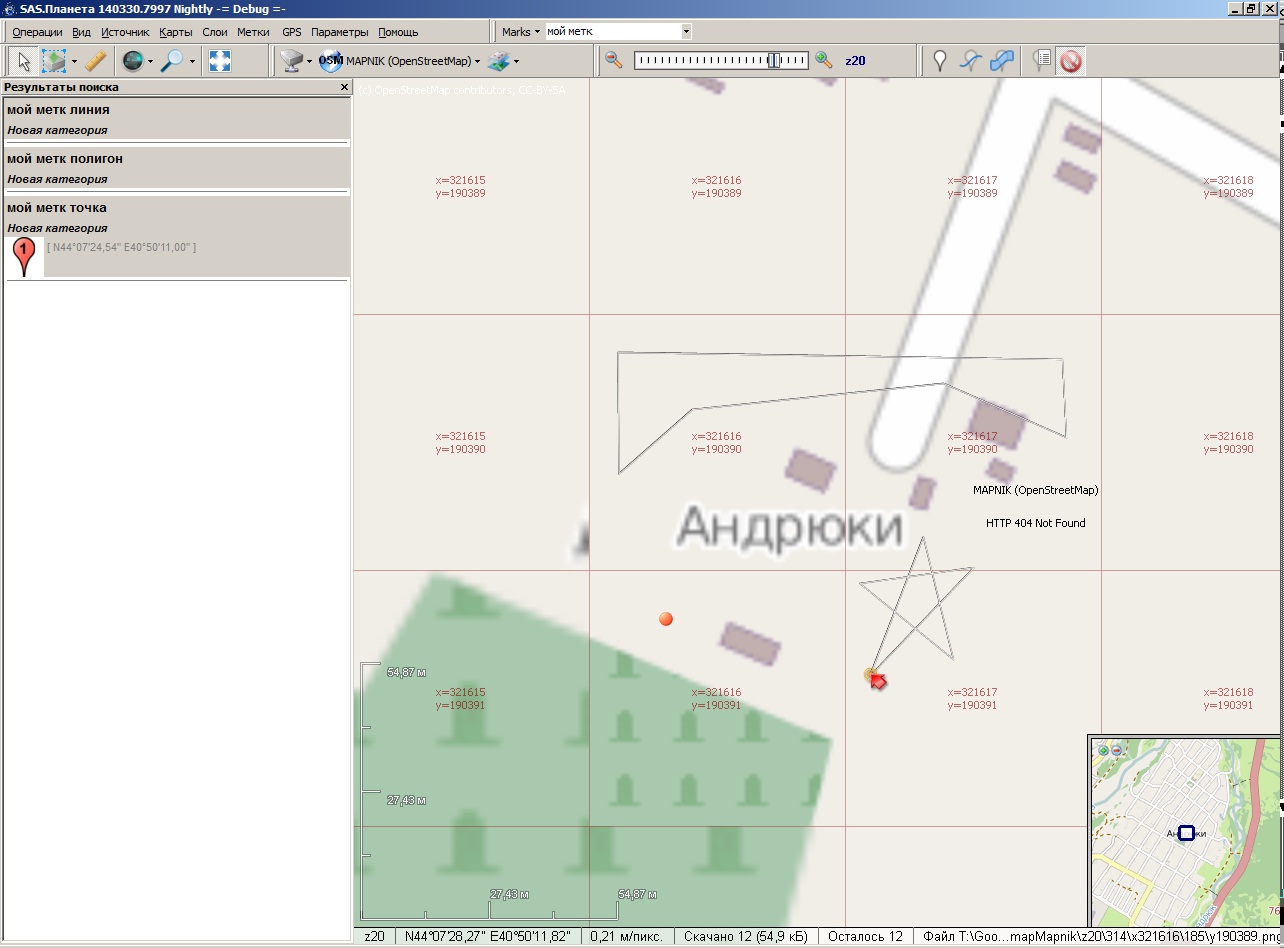
Task: Zoom in the minimap with plus button
Action: tap(1103, 749)
